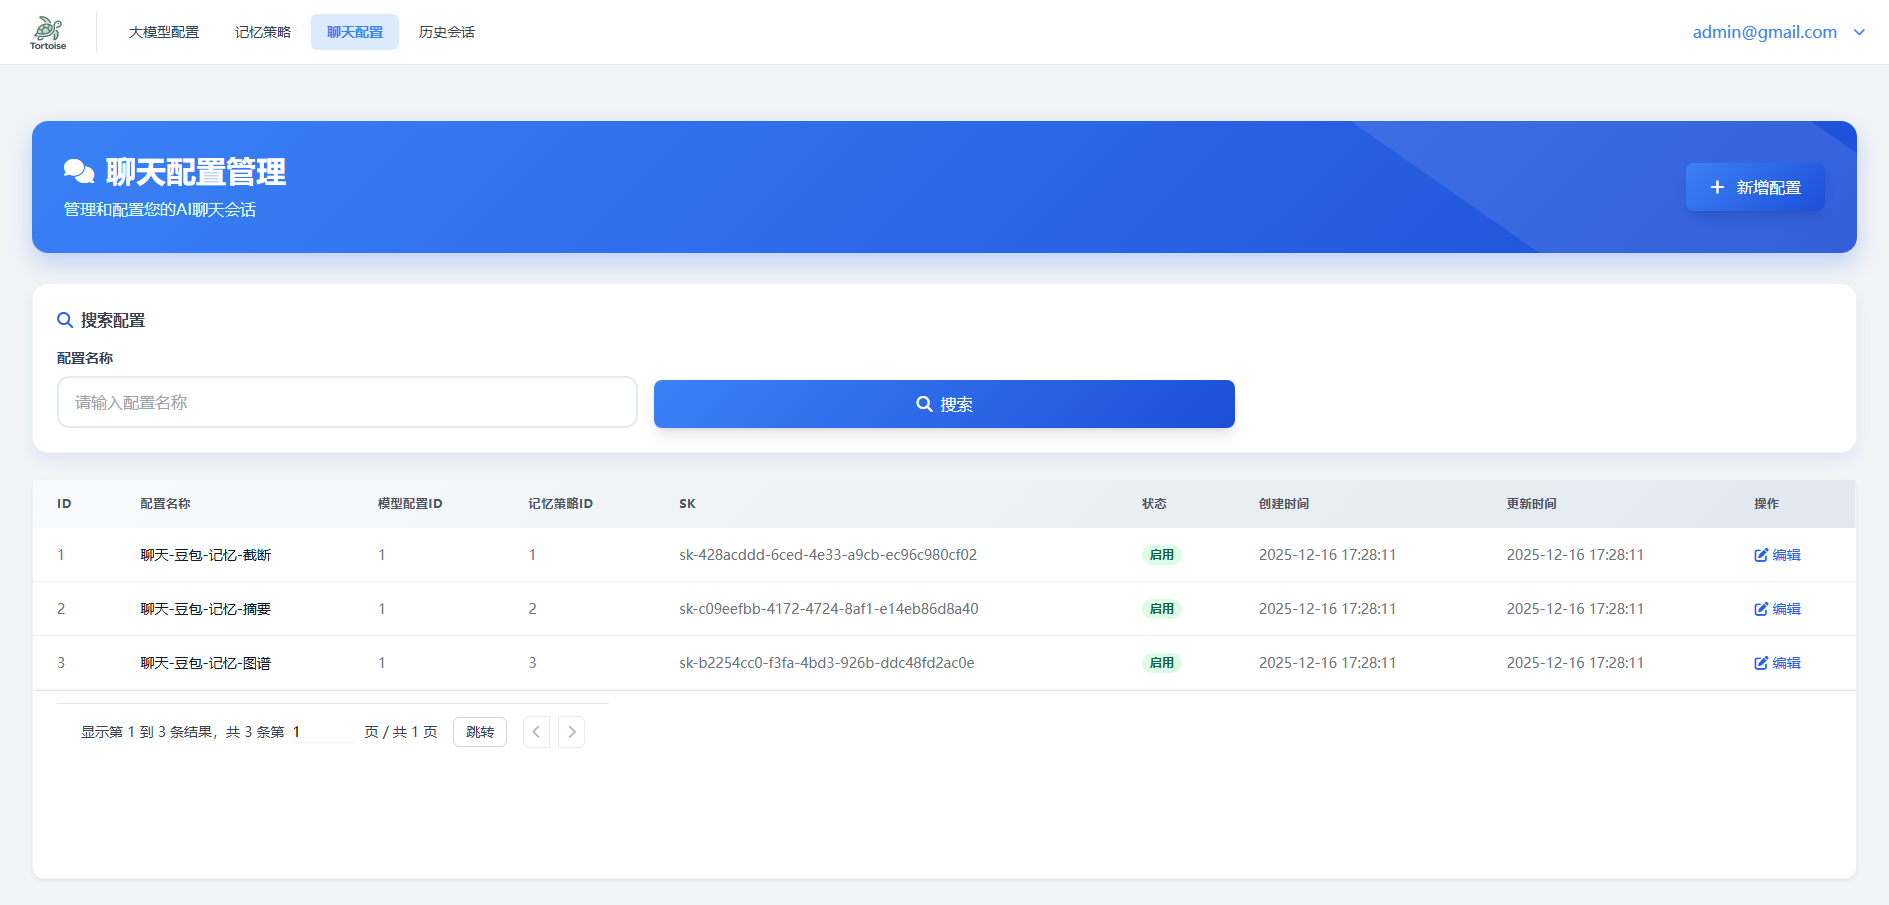The image size is (1889, 905).
Task: Click 编辑 for 聊天-豆包-记忆-截断 row
Action: [x=1777, y=555]
